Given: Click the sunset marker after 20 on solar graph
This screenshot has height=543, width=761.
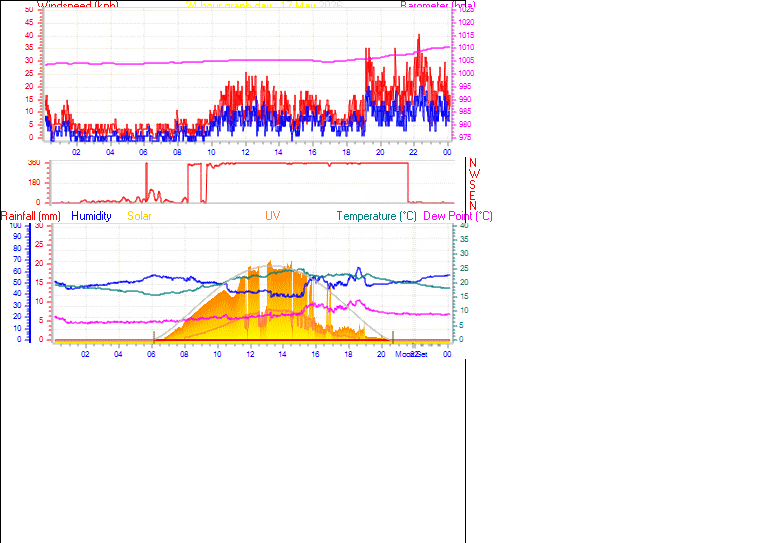Looking at the screenshot, I should pos(393,337).
